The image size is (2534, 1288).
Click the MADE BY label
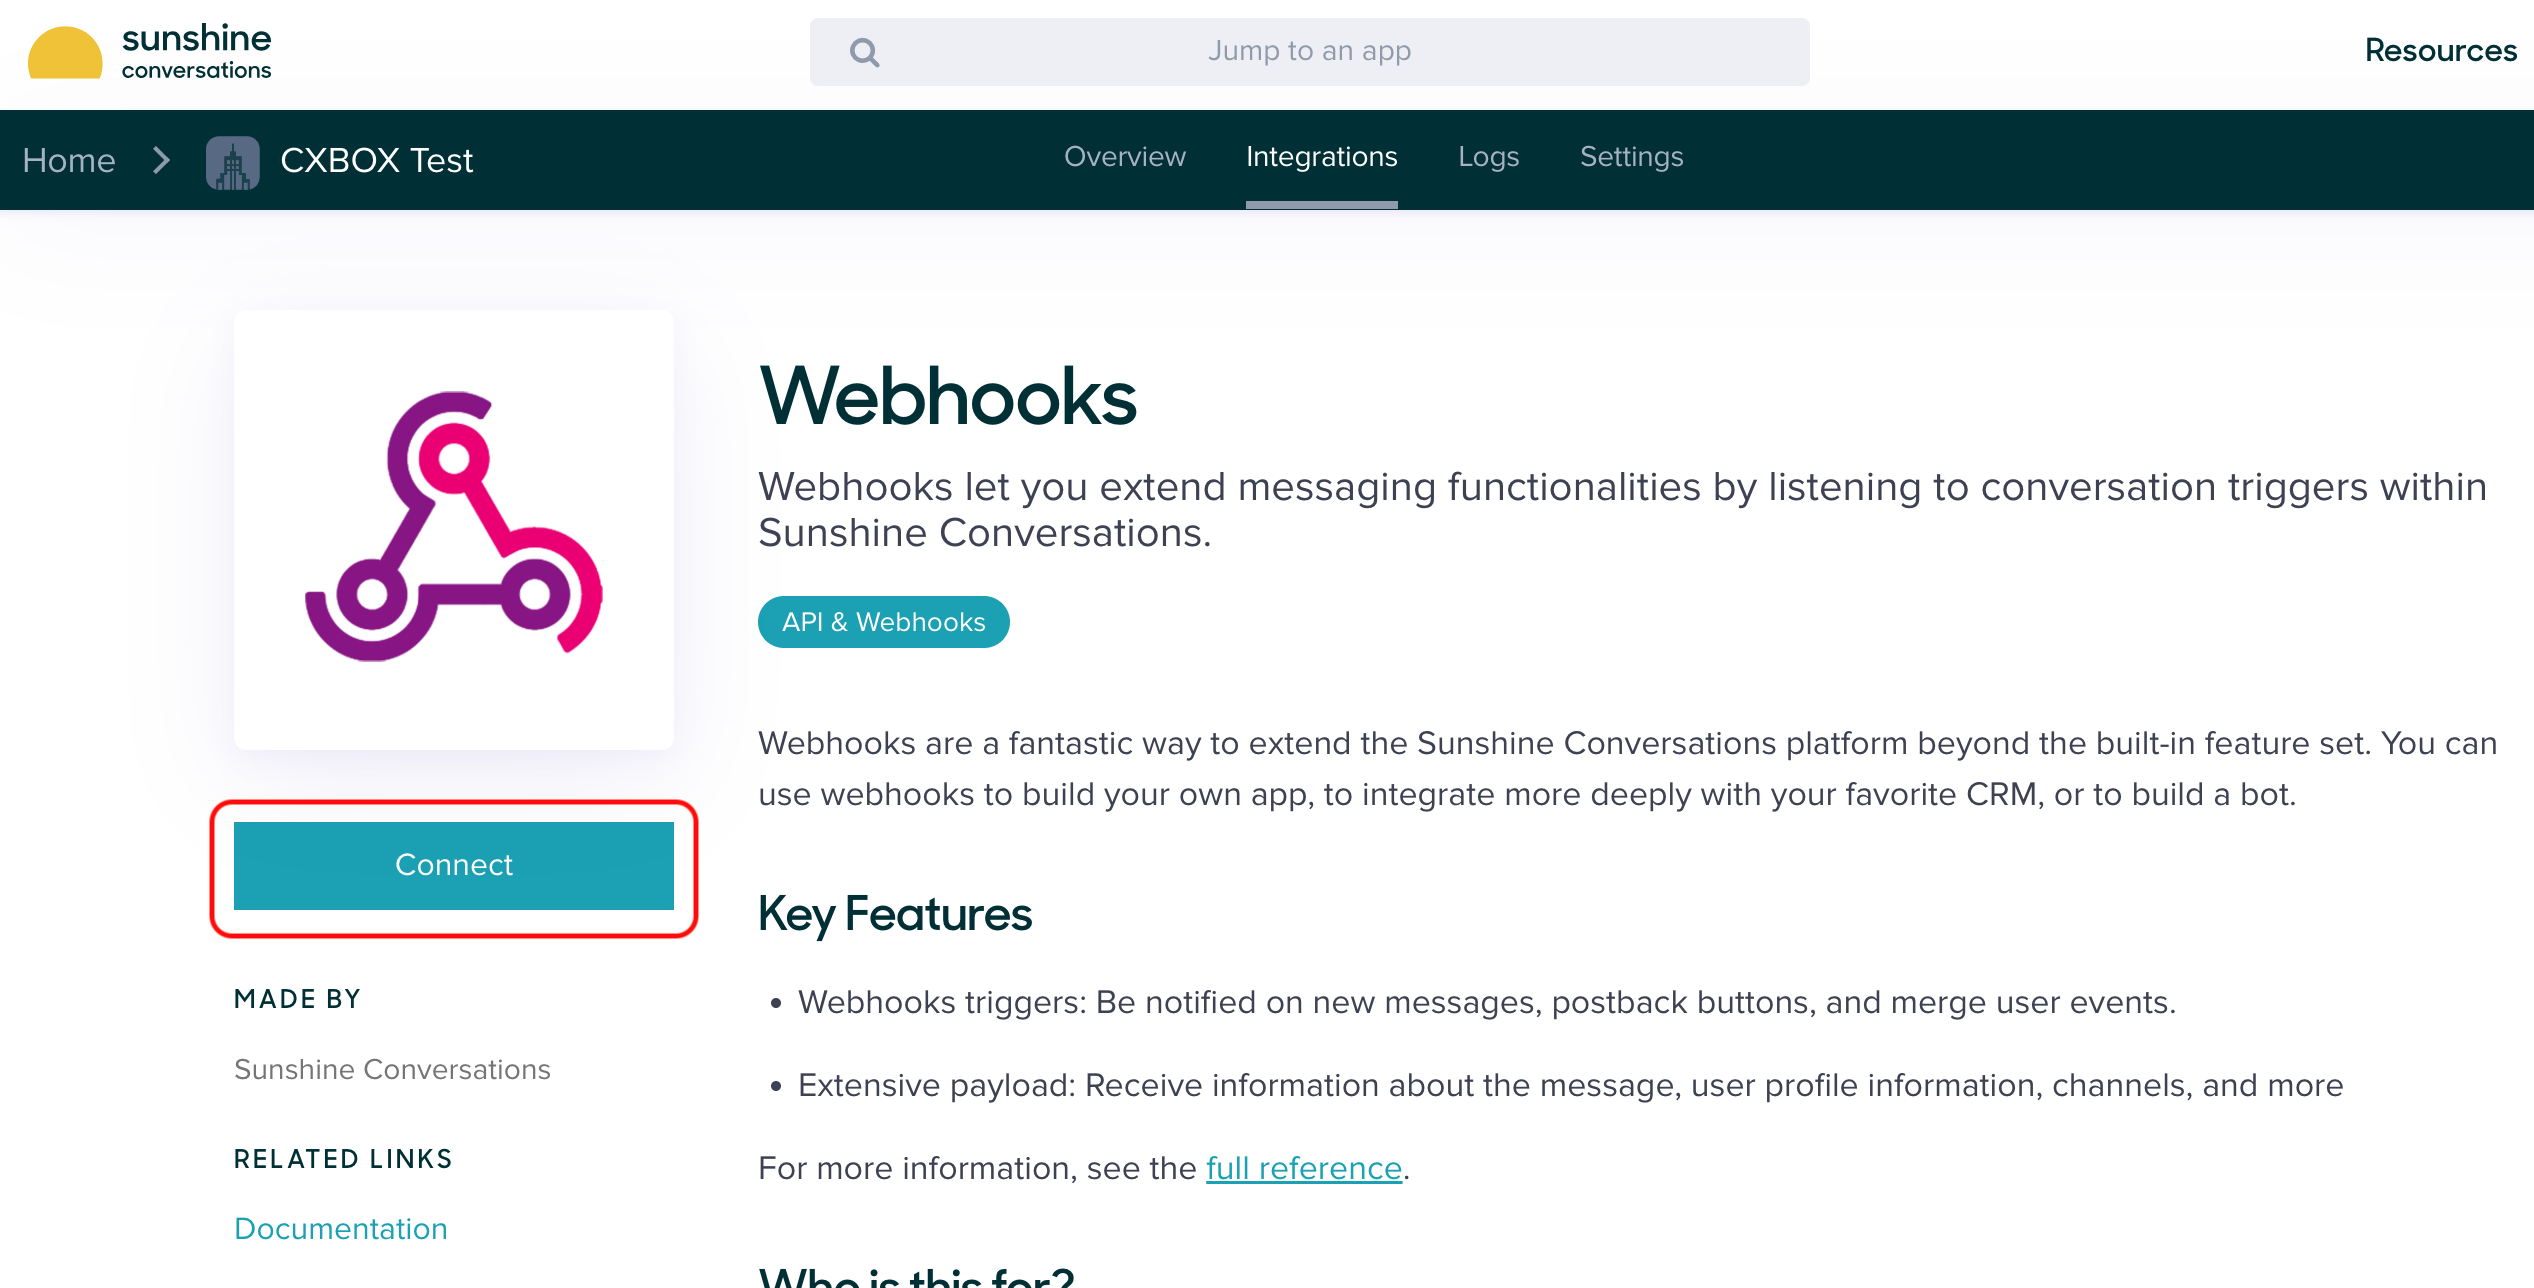(297, 999)
